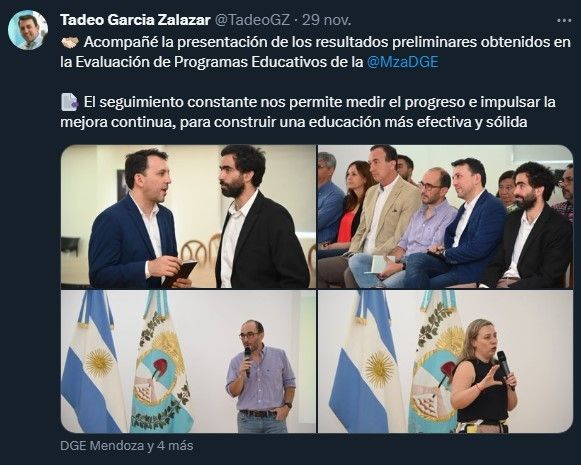This screenshot has height=465, width=581.
Task: Click the document emoji in tweet
Action: pos(70,102)
